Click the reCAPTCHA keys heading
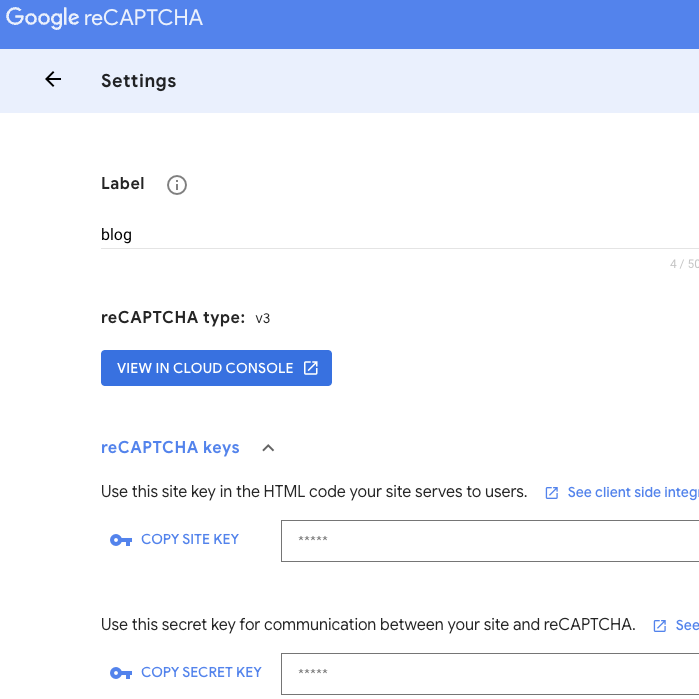Viewport: 699px width, 699px height. pos(170,448)
